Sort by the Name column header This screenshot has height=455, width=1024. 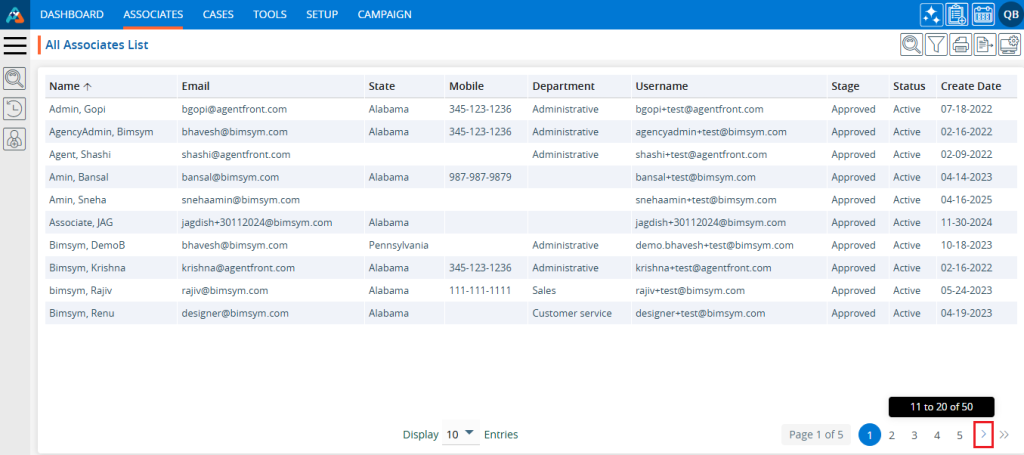point(64,86)
